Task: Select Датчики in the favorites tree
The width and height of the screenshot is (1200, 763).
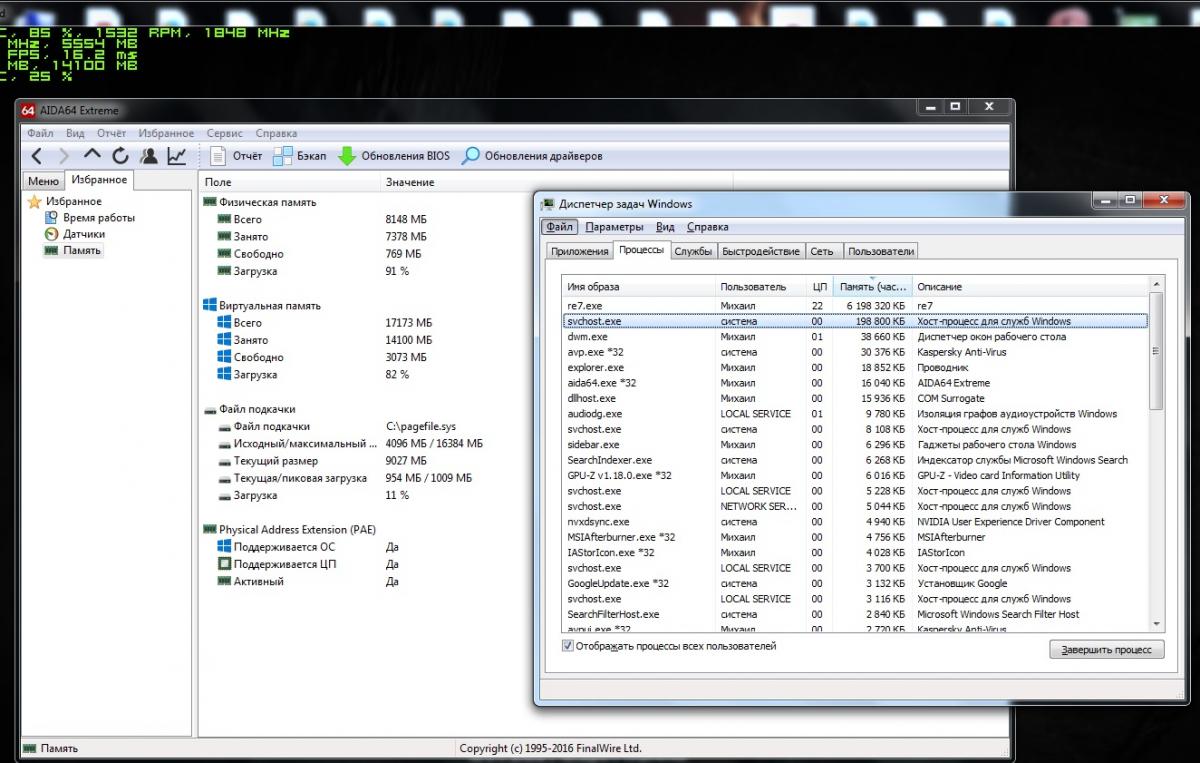Action: [x=75, y=234]
